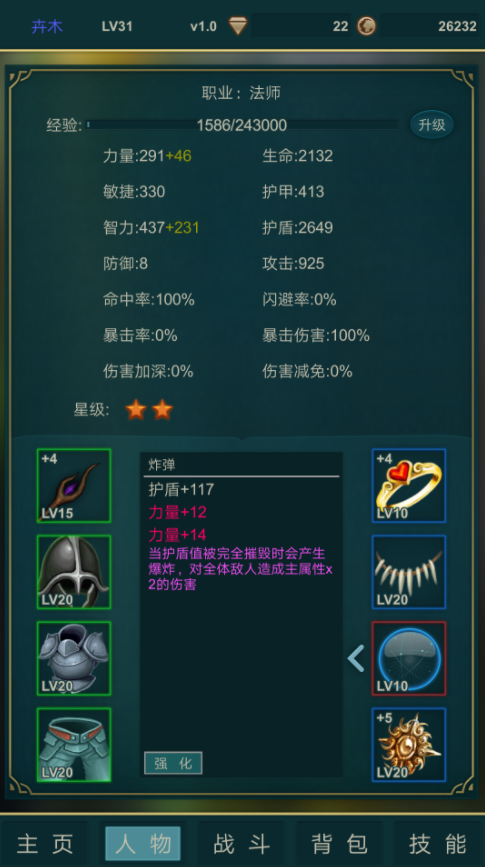Image resolution: width=485 pixels, height=867 pixels.
Task: Select the LV15 staff weapon slot
Action: point(74,485)
